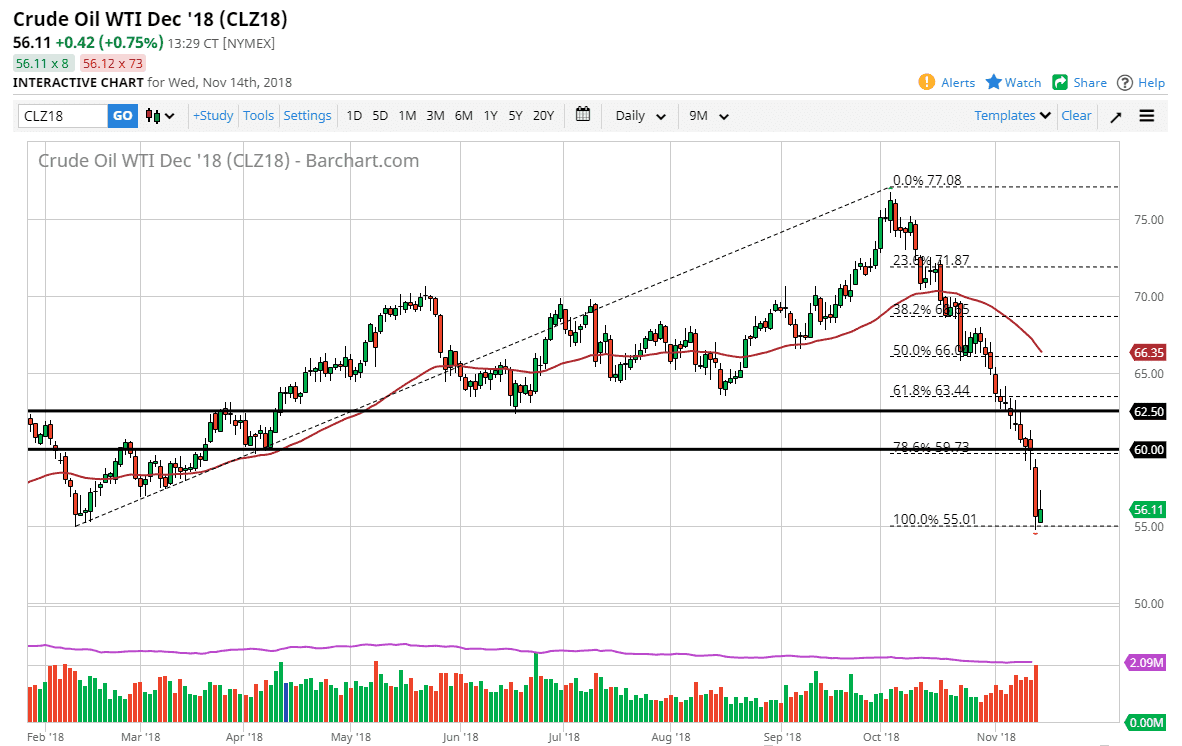Open the Tools menu

click(x=258, y=115)
